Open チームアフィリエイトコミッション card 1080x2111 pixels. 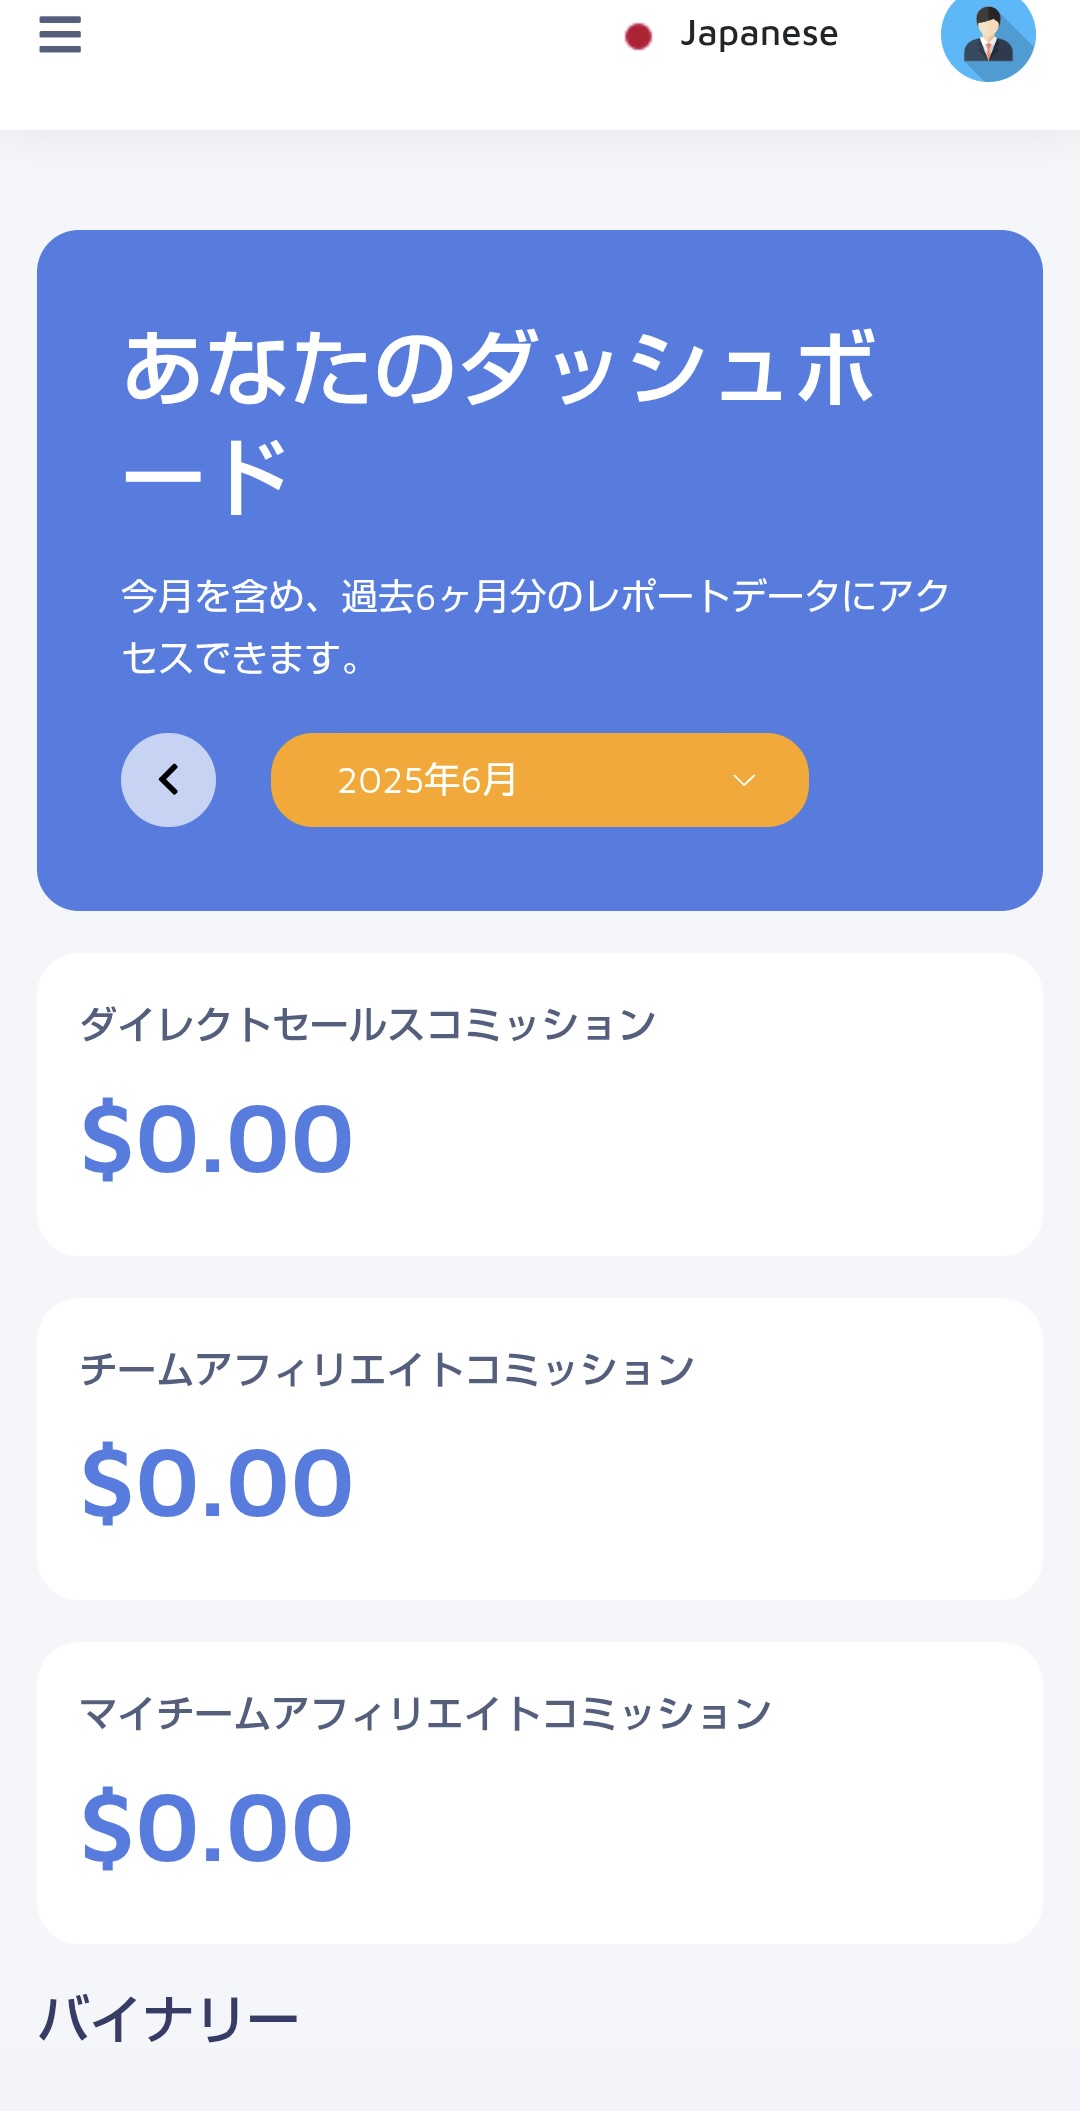(539, 1449)
